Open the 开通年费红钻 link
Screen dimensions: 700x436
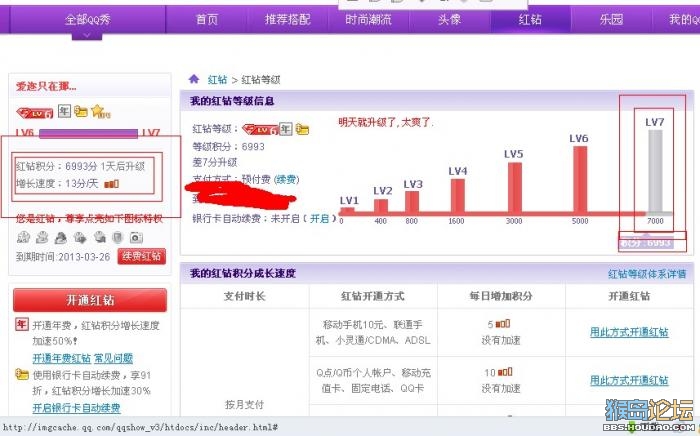click(x=62, y=358)
